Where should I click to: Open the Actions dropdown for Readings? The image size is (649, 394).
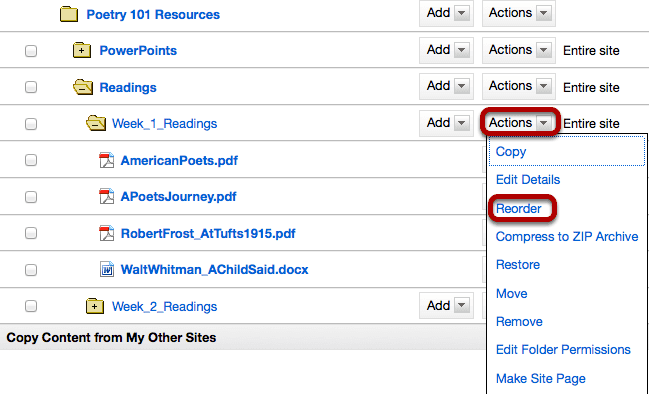519,86
